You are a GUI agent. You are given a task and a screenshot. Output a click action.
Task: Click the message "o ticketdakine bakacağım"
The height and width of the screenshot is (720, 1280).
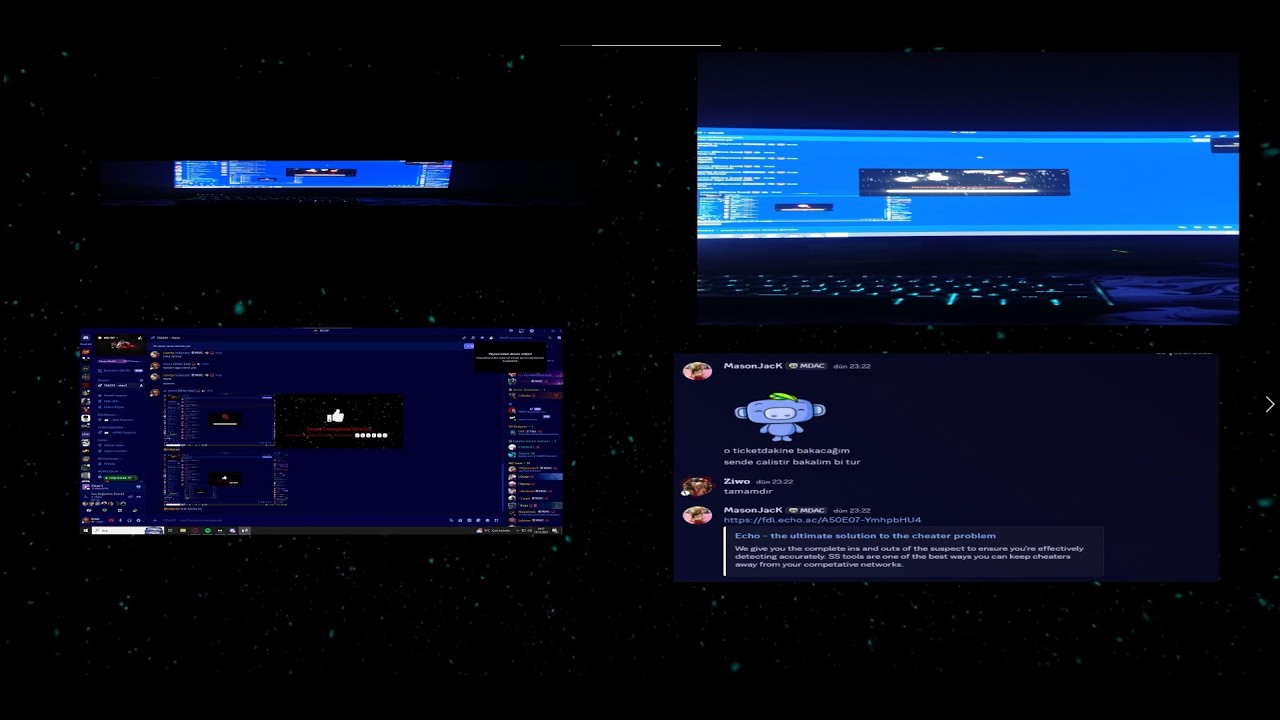pos(786,451)
